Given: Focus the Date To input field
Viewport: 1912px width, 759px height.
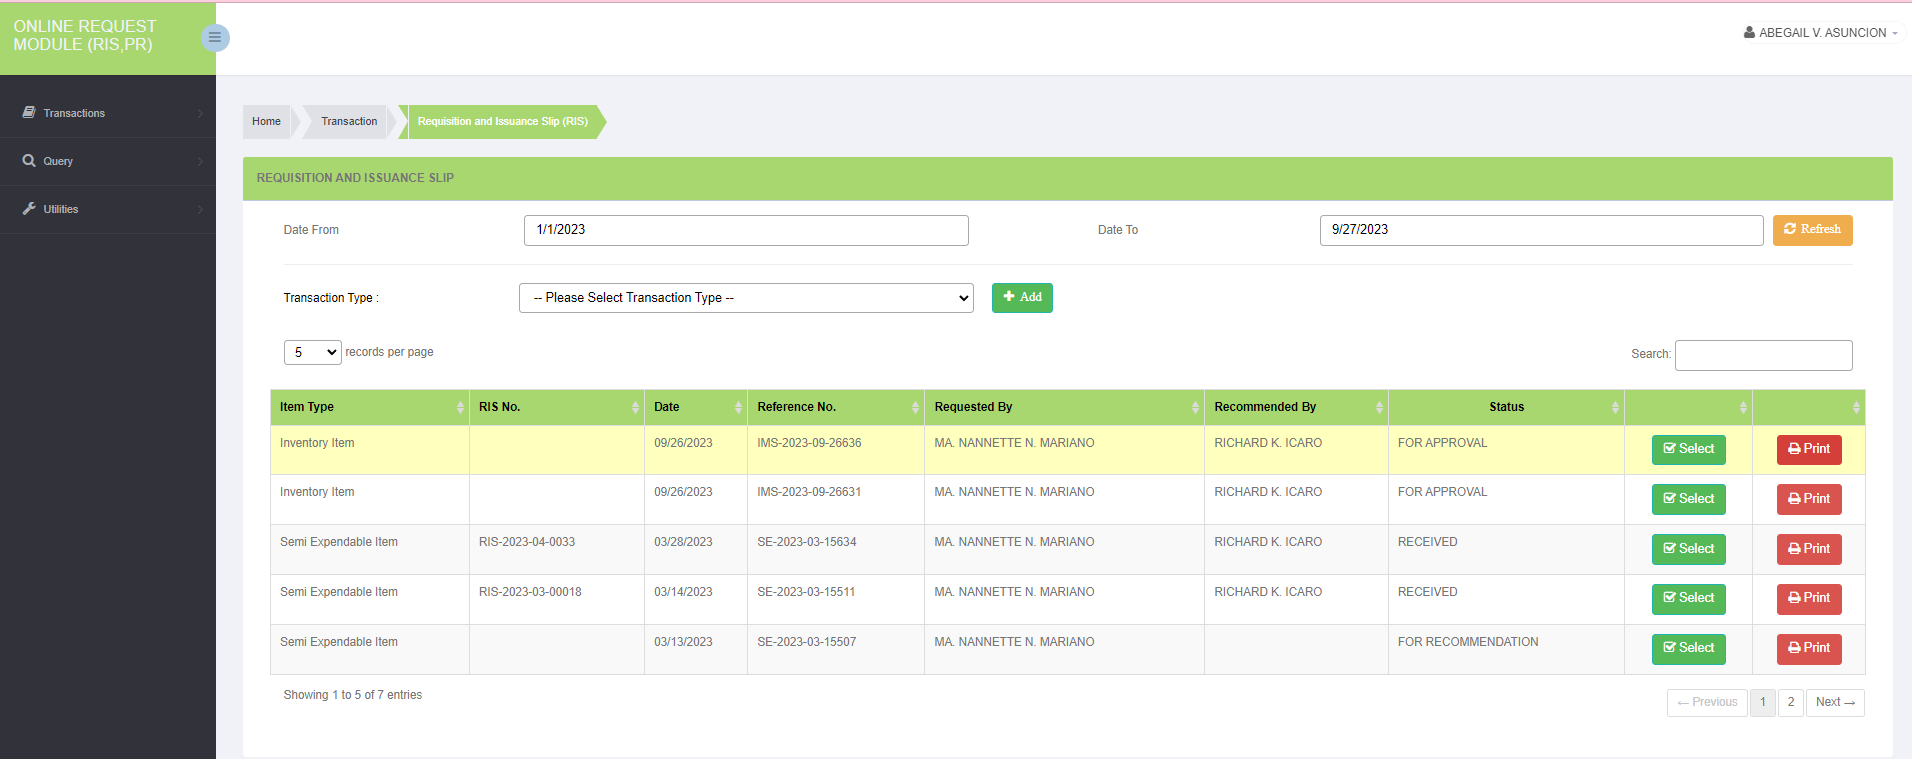Looking at the screenshot, I should click(1541, 230).
